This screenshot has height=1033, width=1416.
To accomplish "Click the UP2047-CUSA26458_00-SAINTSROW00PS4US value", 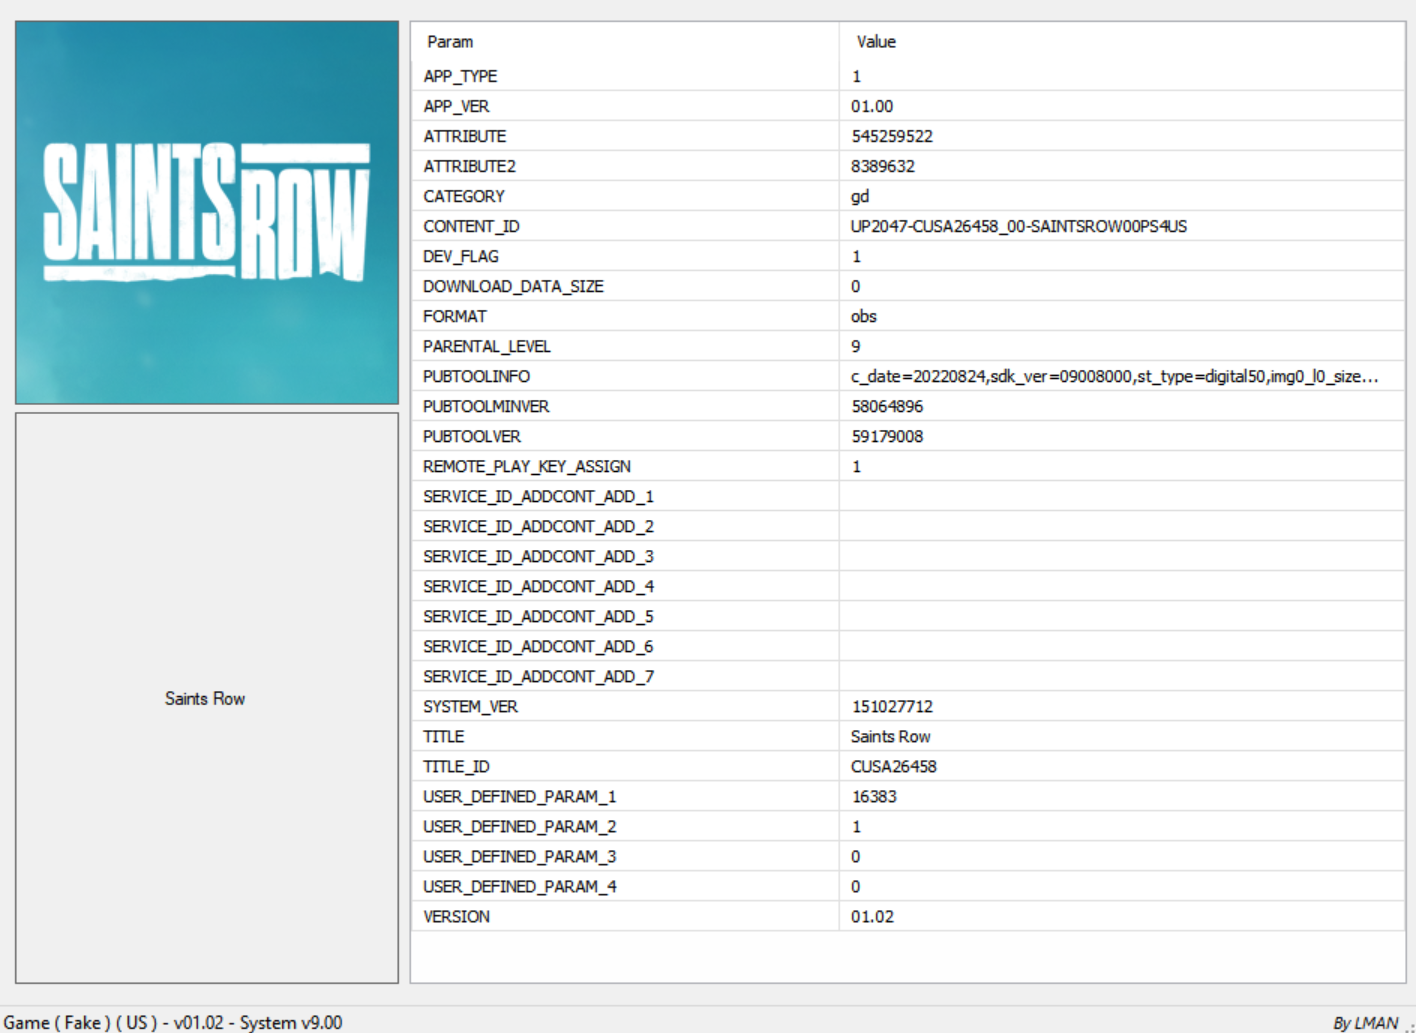I will point(1019,226).
